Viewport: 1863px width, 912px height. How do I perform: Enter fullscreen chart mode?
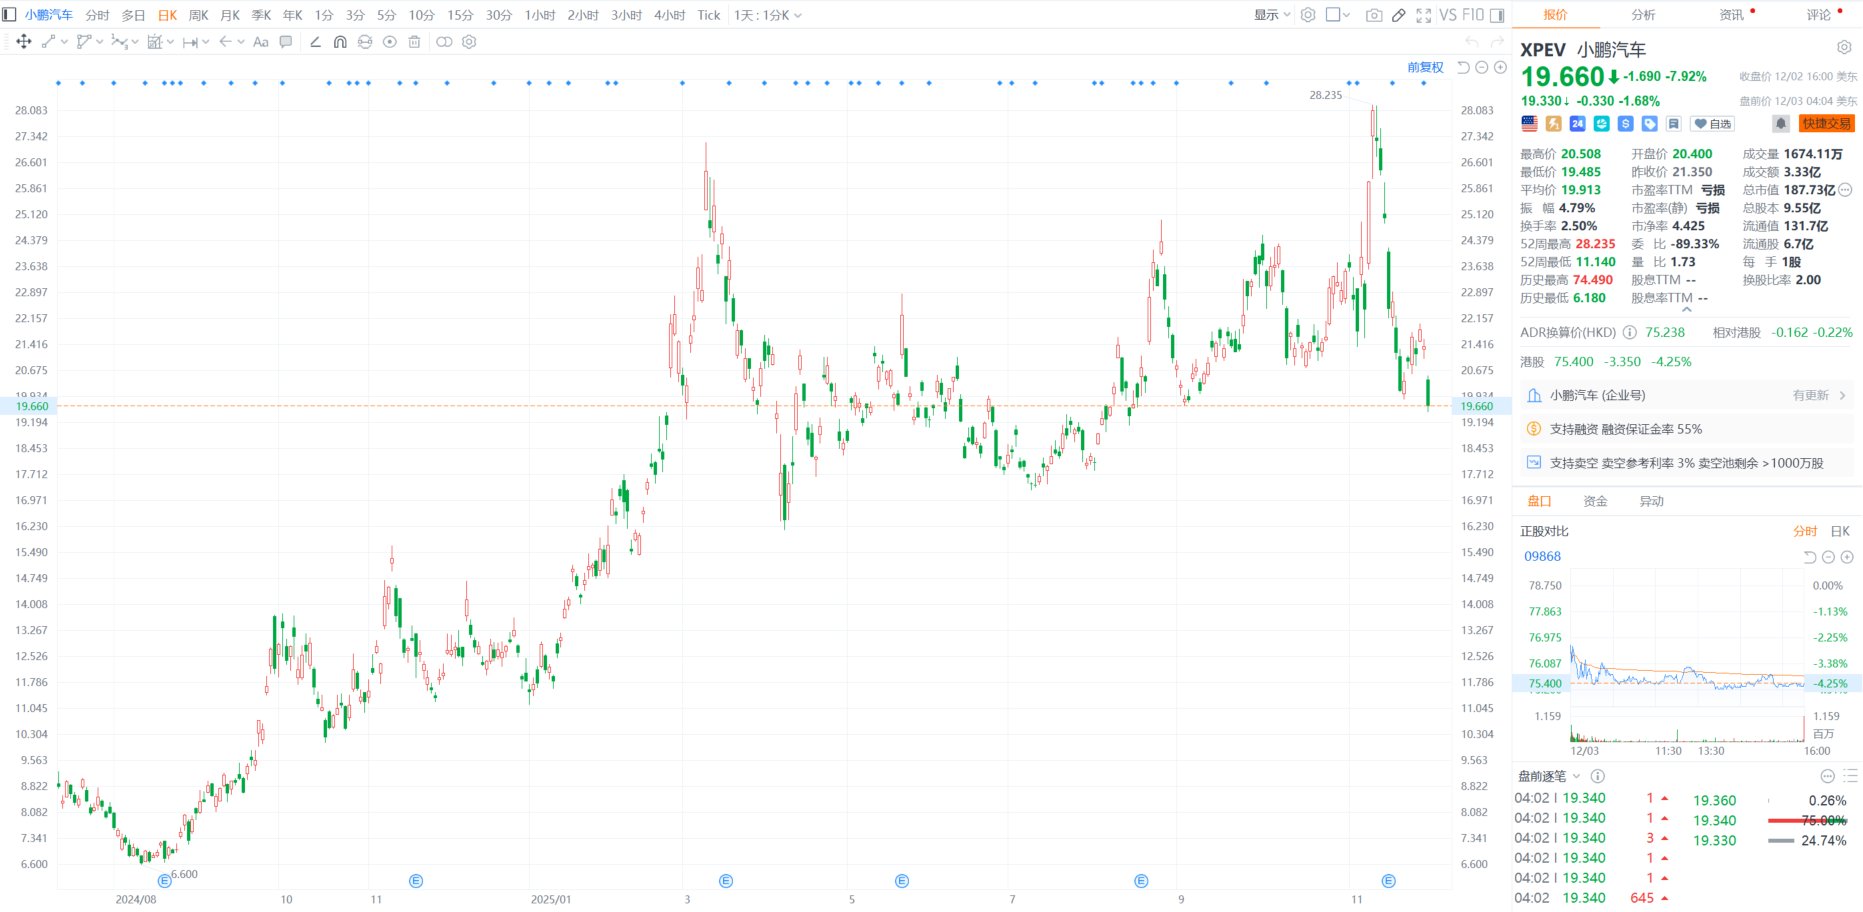(x=1424, y=15)
